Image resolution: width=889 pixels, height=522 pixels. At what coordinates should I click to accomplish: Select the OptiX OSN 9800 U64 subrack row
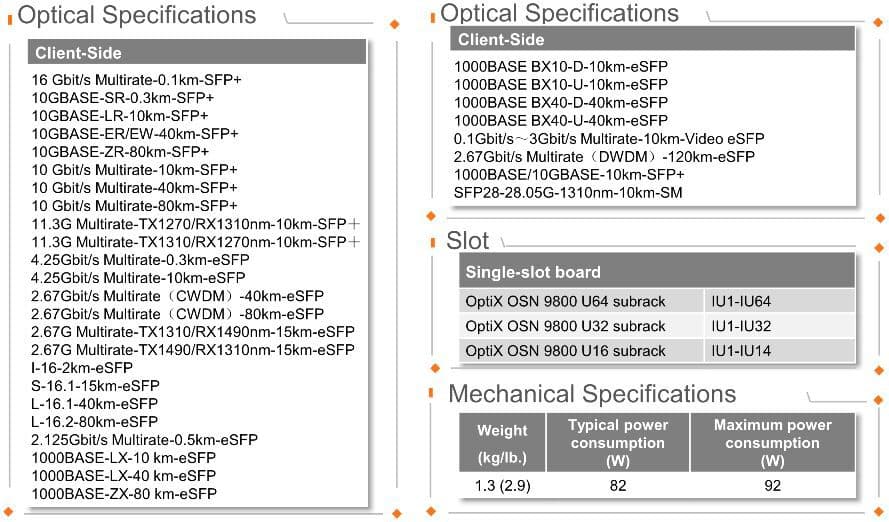pos(657,302)
